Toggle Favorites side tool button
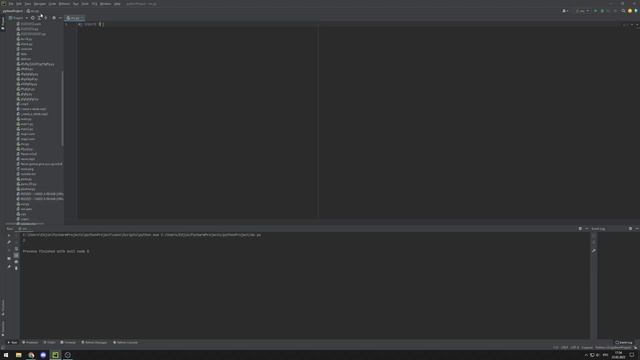640x360 pixels. point(3,328)
